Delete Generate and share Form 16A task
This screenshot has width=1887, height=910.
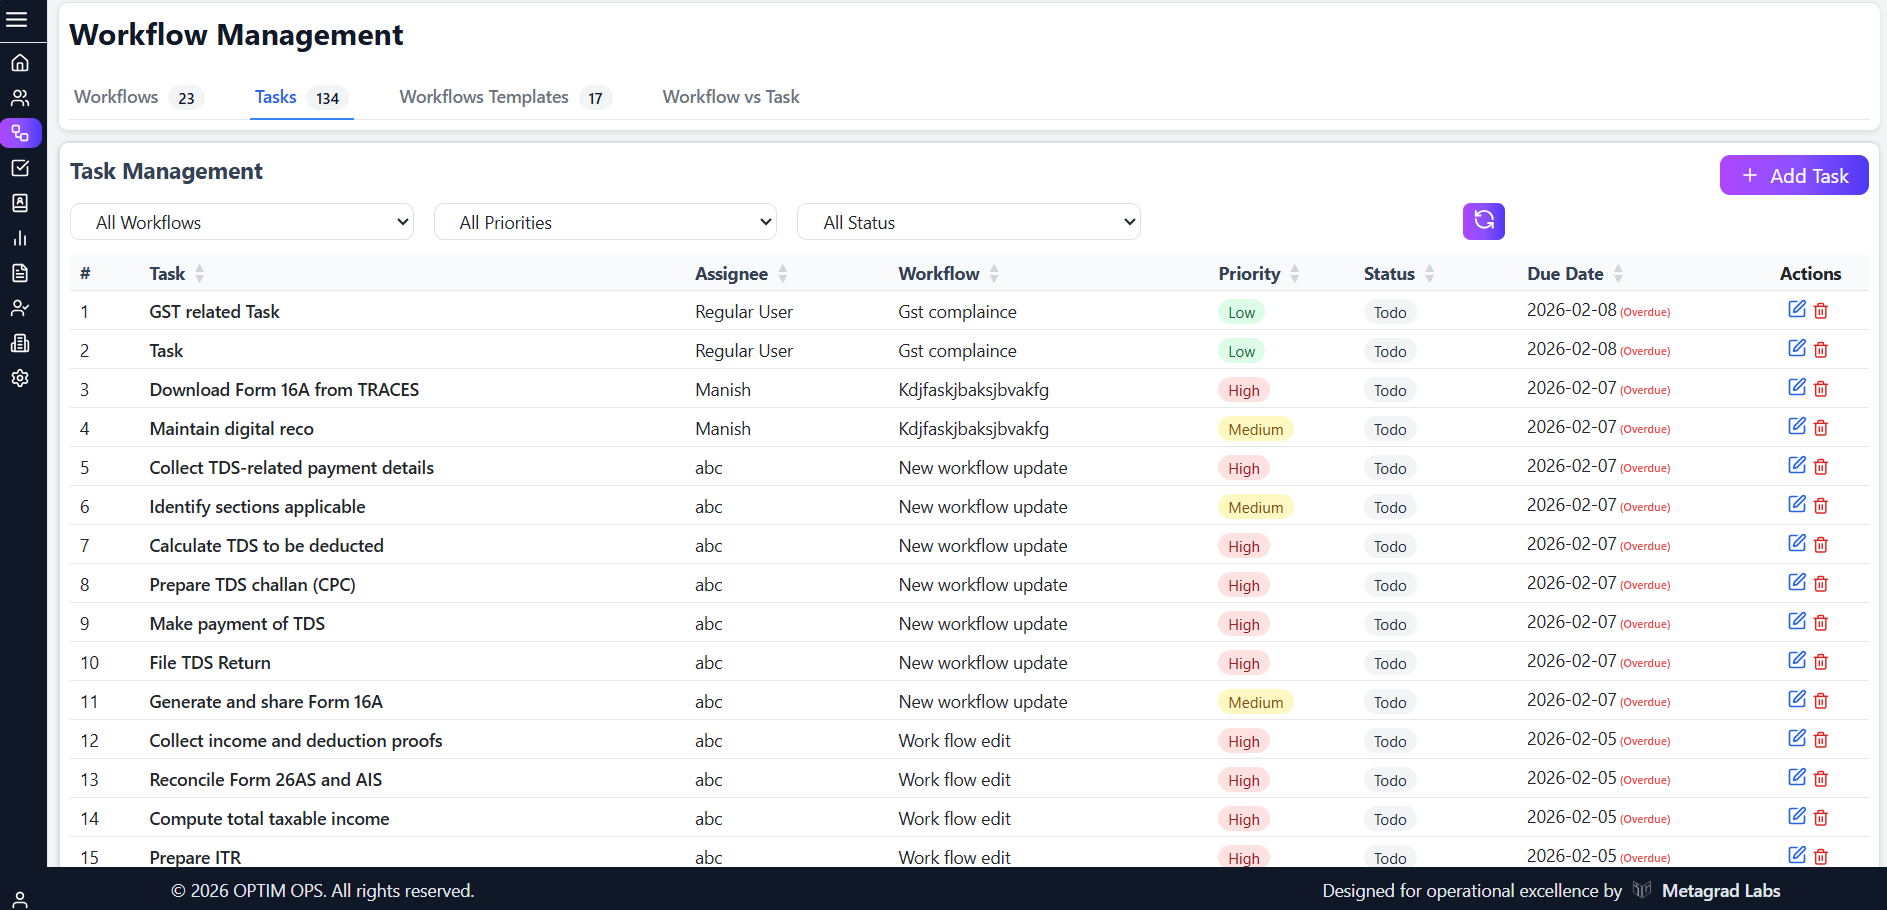1821,701
